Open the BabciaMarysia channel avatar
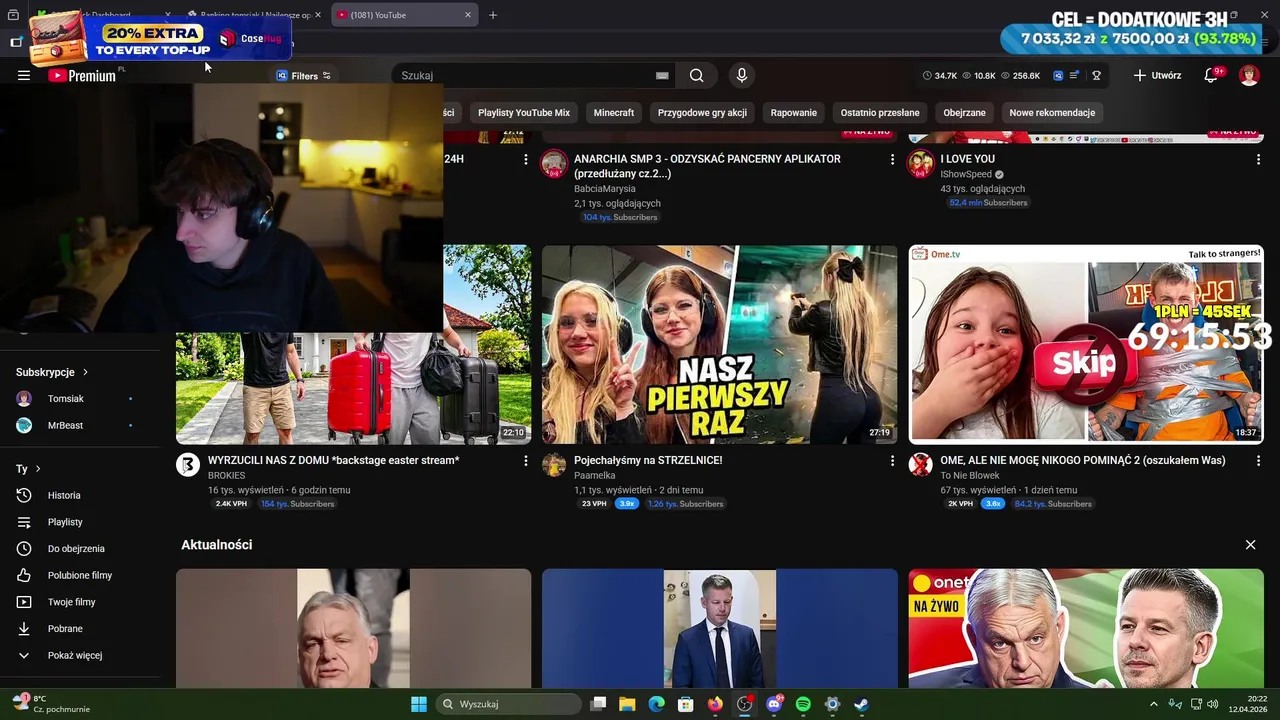The height and width of the screenshot is (720, 1280). (x=554, y=164)
